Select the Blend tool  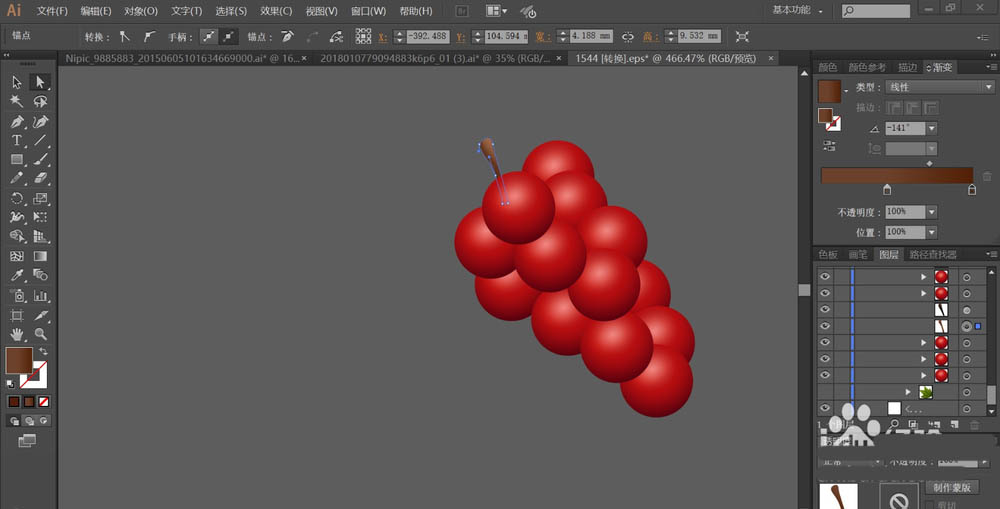point(40,276)
